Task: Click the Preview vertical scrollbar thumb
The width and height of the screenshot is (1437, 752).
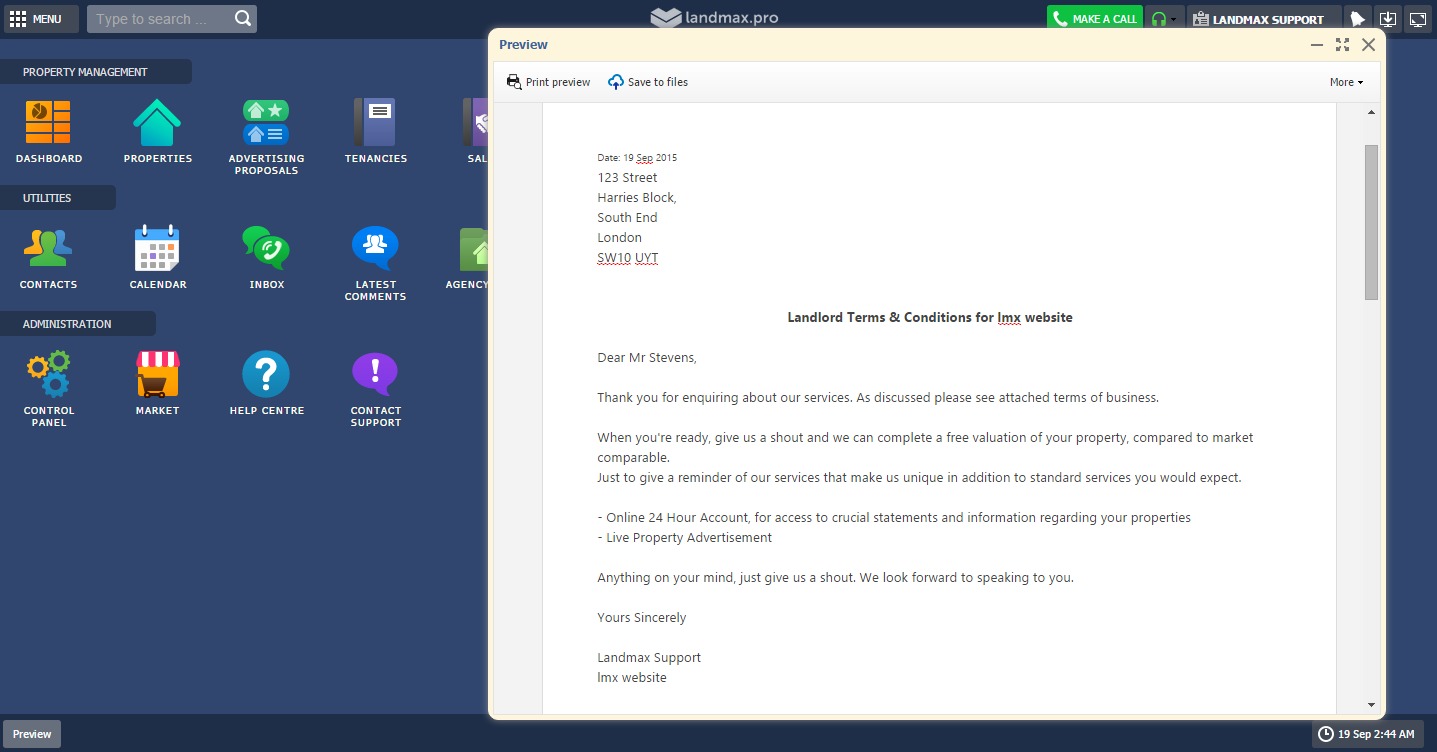Action: coord(1371,221)
